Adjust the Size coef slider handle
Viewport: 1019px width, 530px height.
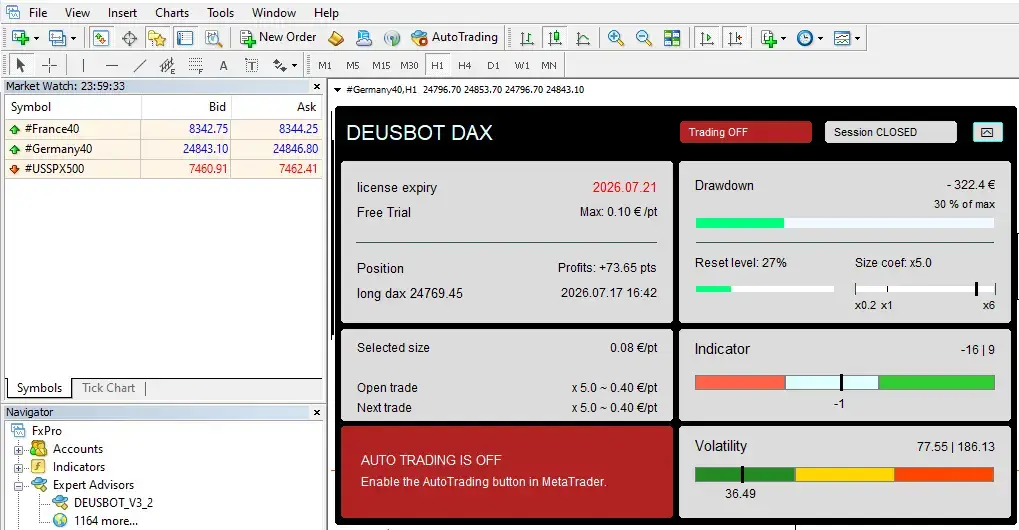tap(976, 289)
